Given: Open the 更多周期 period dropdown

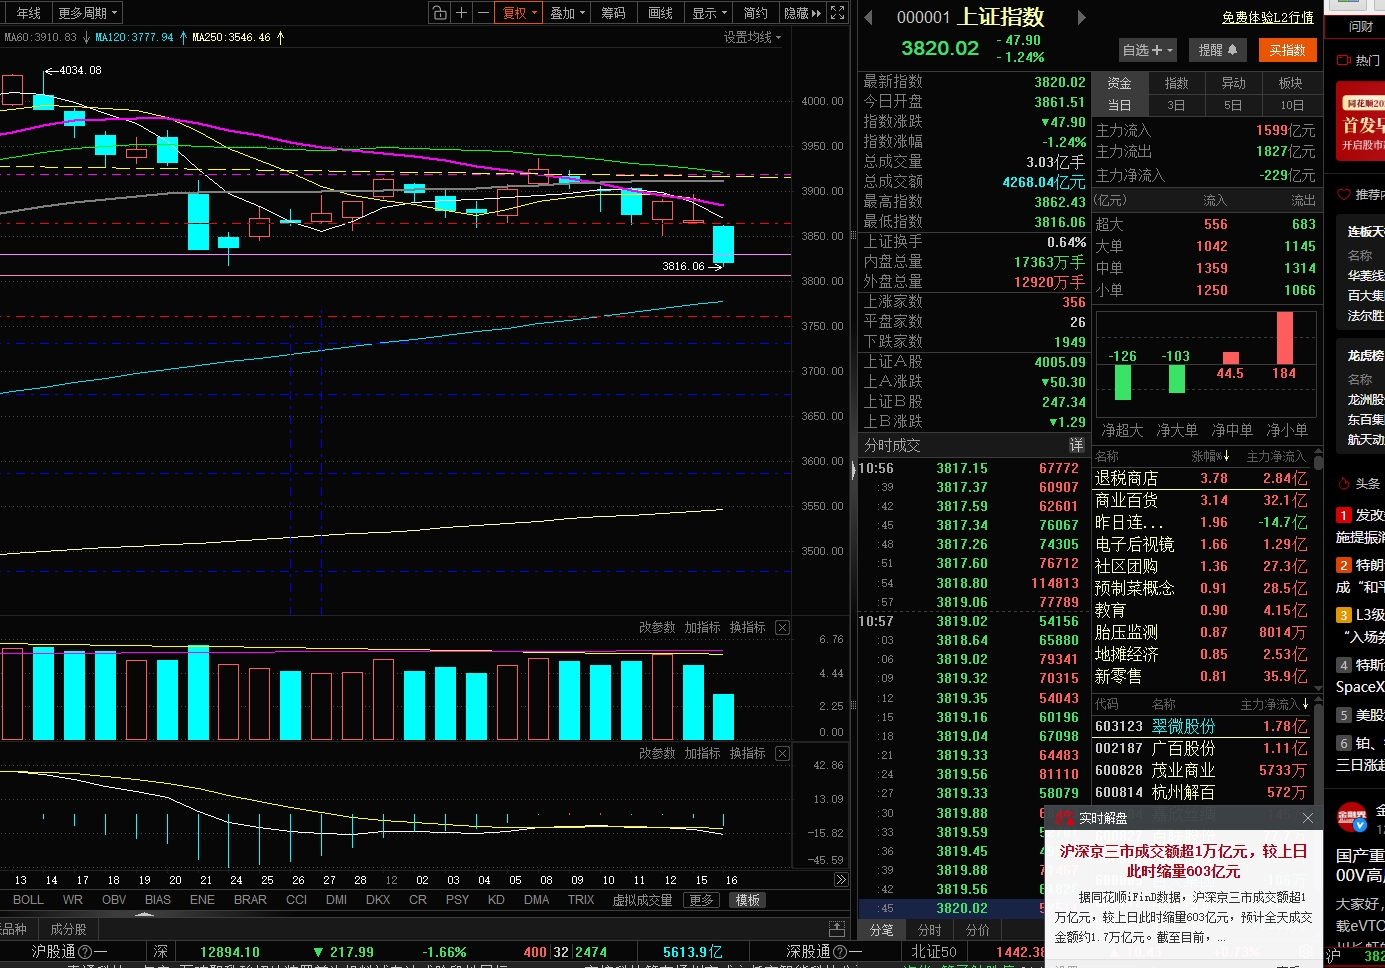Looking at the screenshot, I should click(88, 13).
